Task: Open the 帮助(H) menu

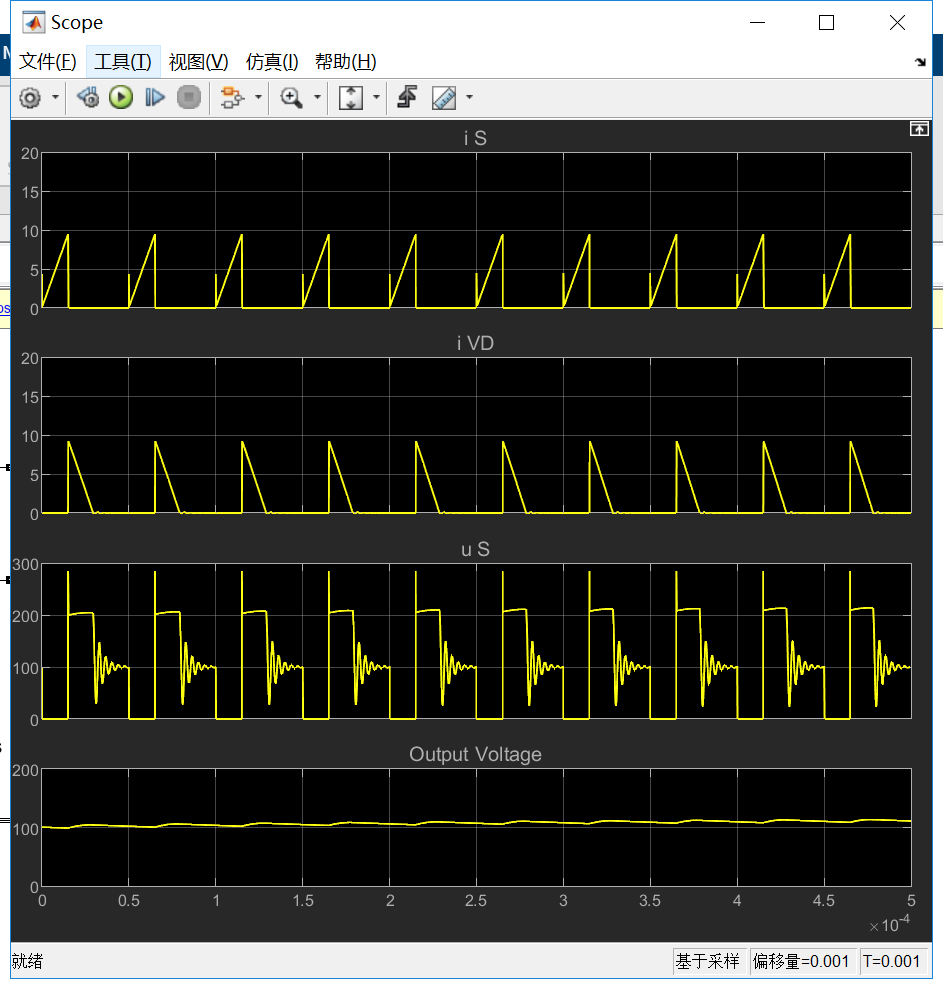Action: pyautogui.click(x=346, y=62)
